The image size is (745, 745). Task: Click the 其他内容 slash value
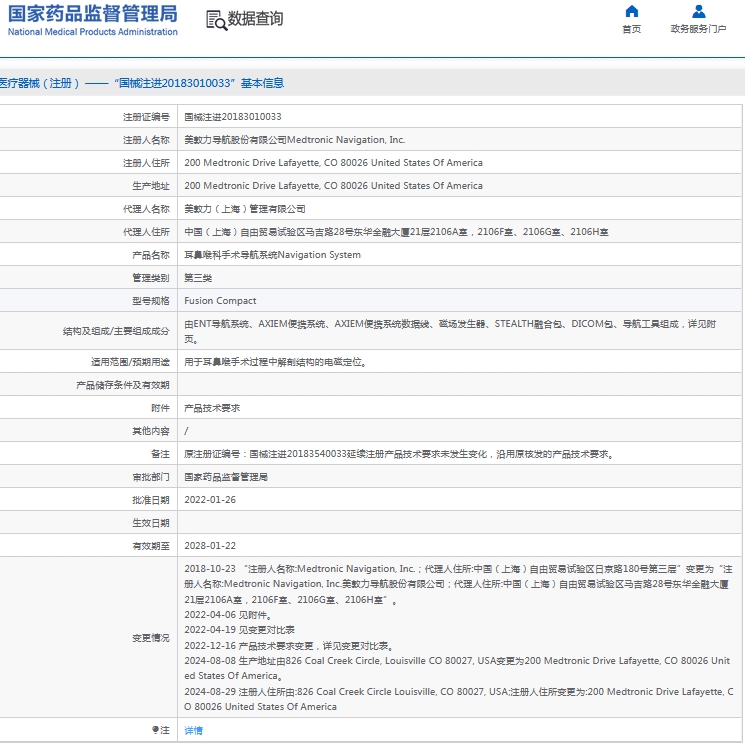click(x=186, y=431)
